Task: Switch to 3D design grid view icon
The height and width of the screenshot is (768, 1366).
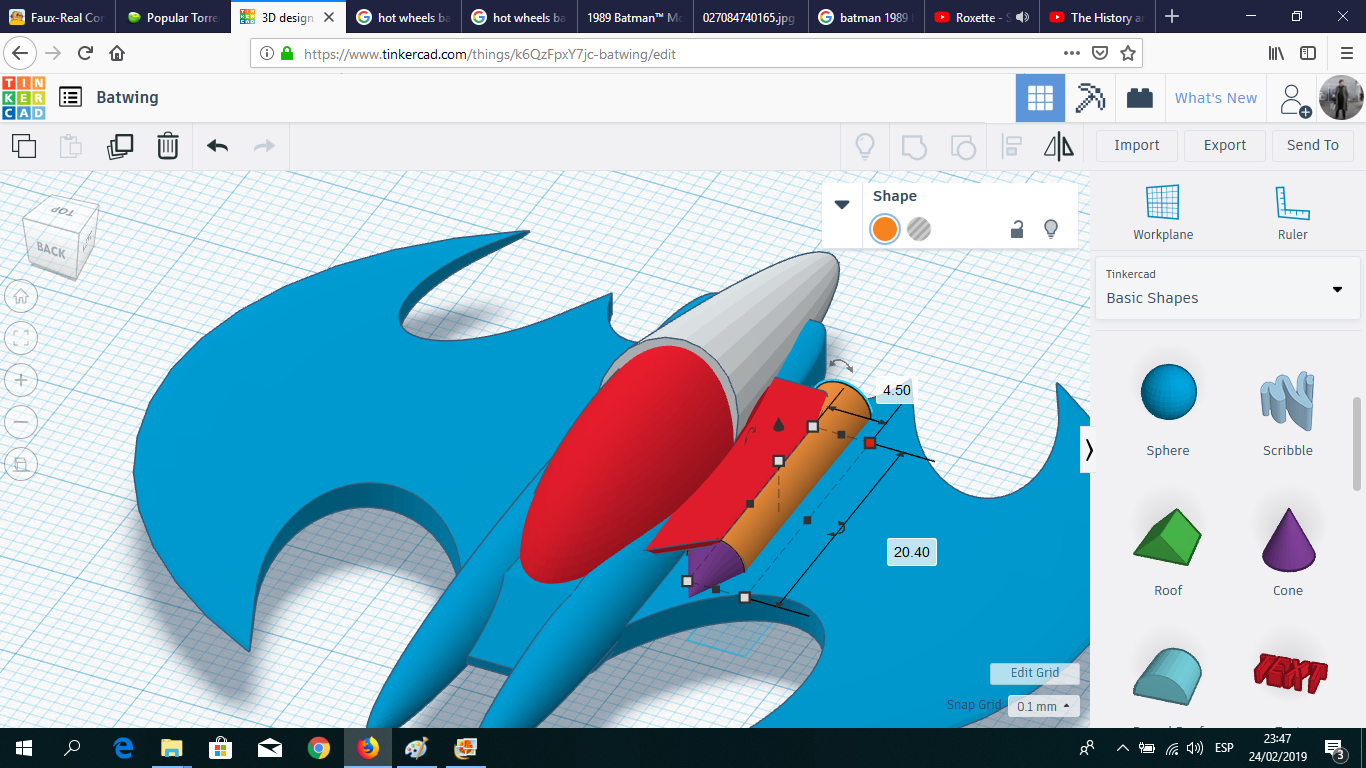Action: tap(1040, 98)
